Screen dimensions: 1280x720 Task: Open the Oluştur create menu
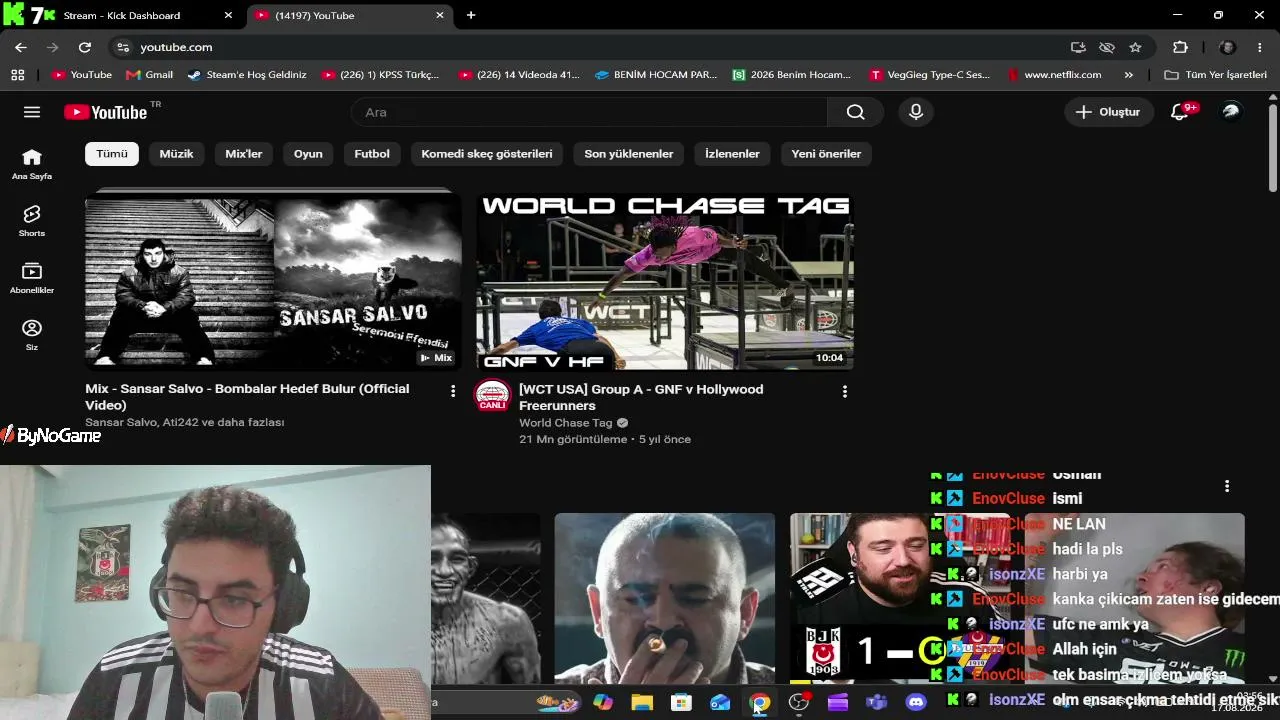[1108, 112]
